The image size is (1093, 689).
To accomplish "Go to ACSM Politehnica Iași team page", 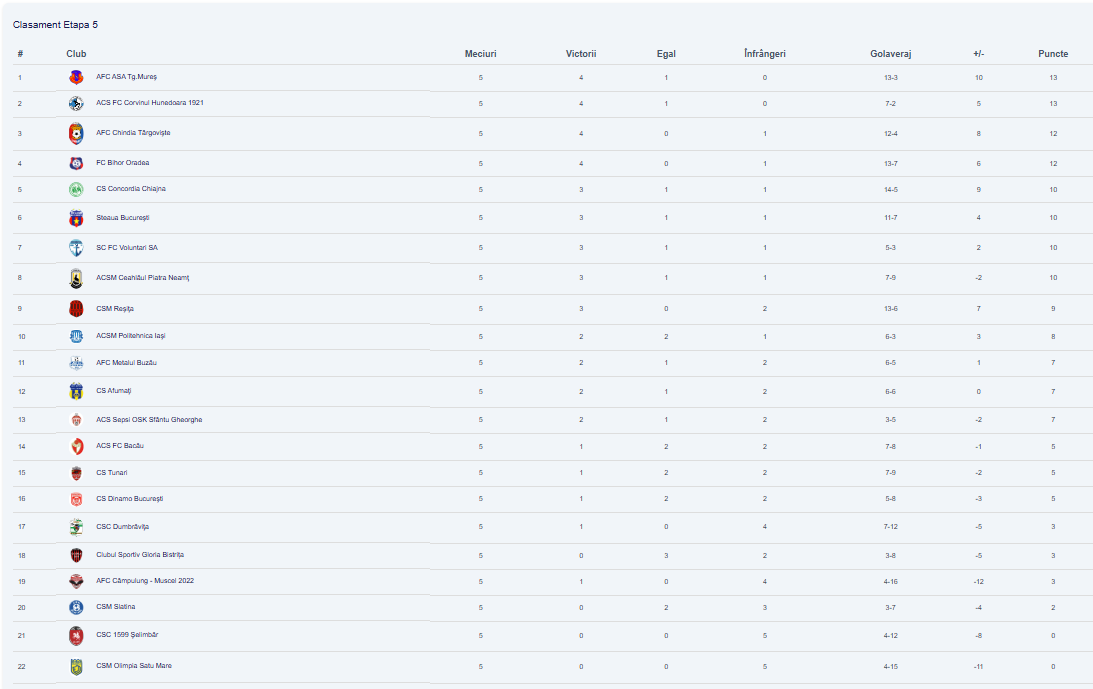I will coord(130,336).
